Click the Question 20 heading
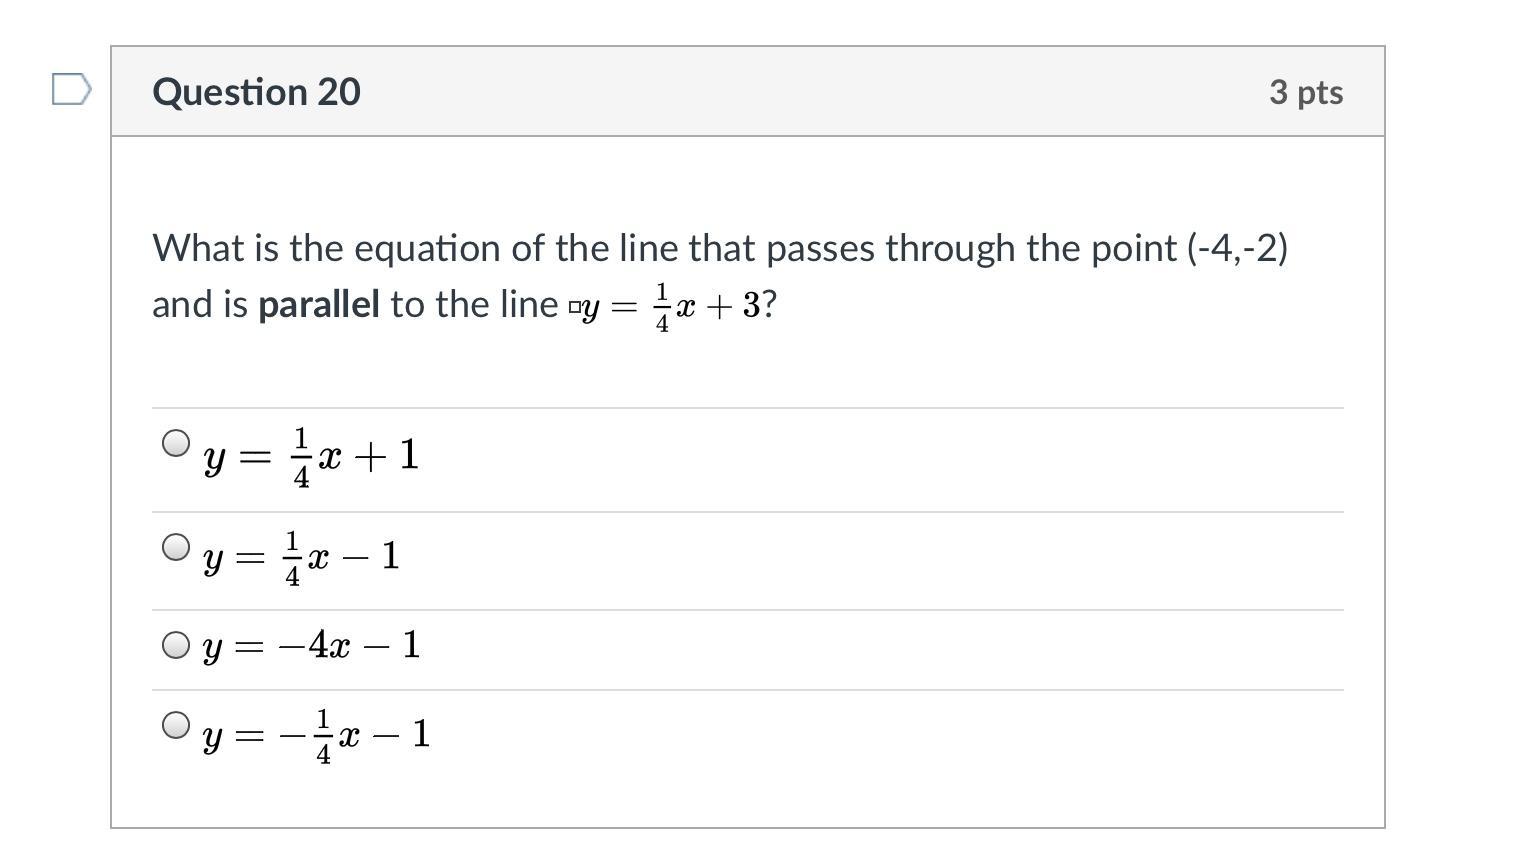The height and width of the screenshot is (864, 1526). (256, 92)
